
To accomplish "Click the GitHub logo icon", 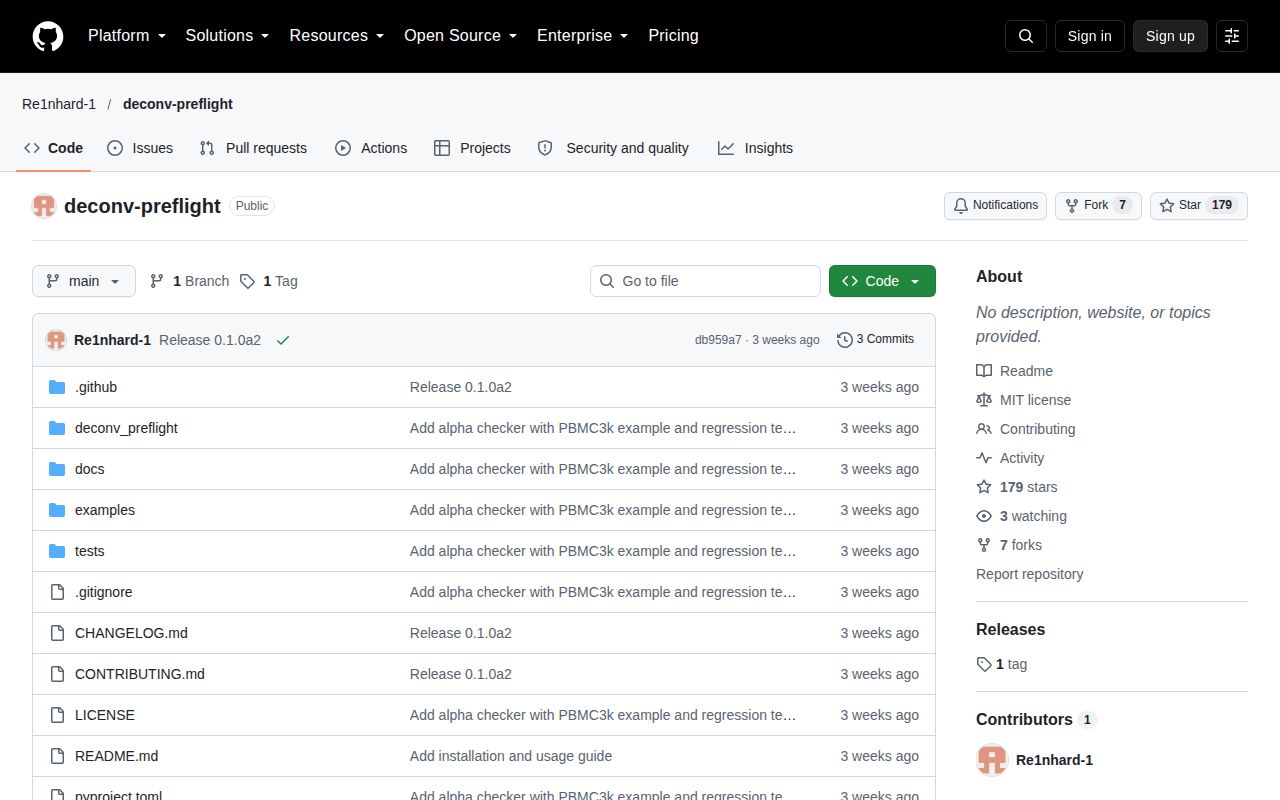I will click(48, 36).
